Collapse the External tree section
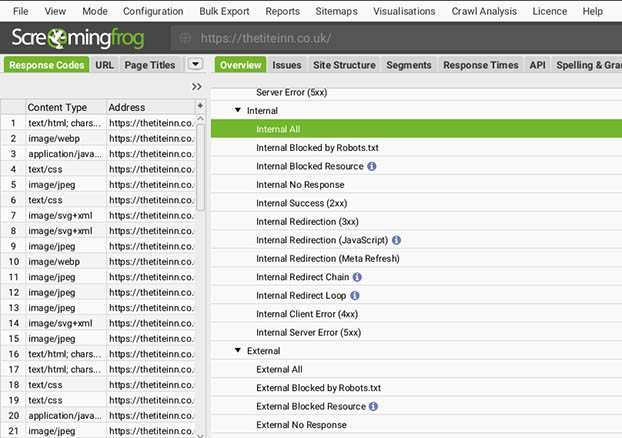 pos(238,351)
